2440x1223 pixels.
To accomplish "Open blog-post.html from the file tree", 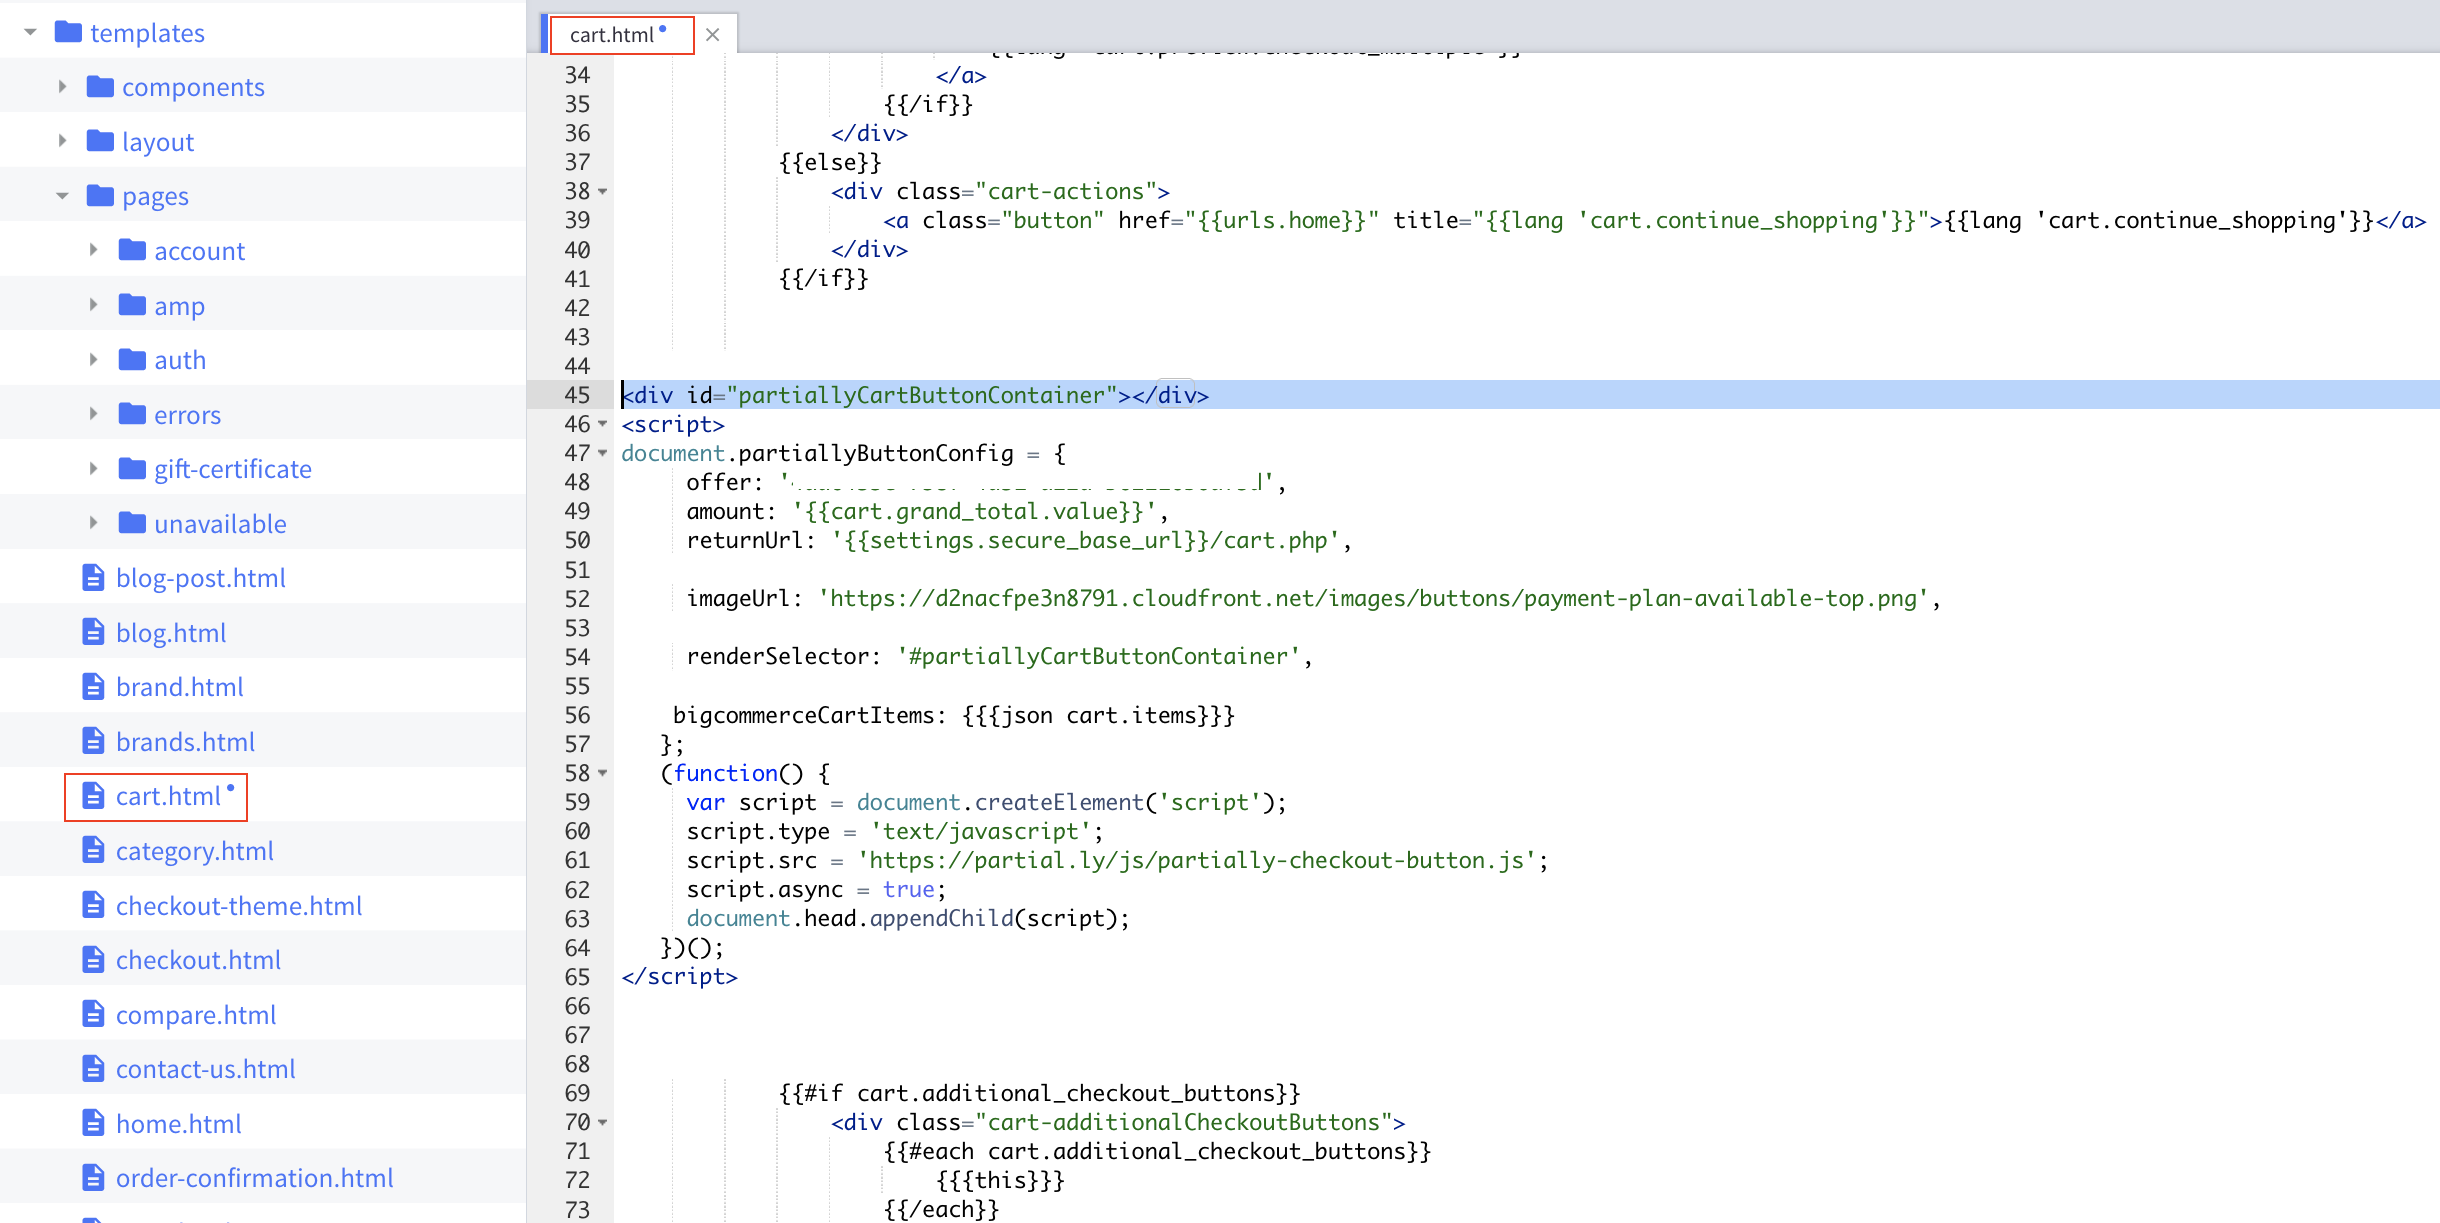I will pyautogui.click(x=200, y=578).
